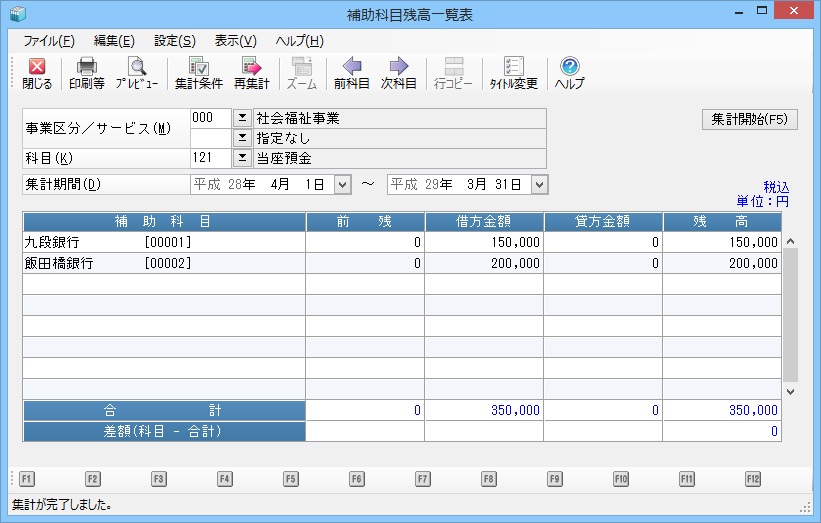Viewport: 821px width, 523px height.
Task: Click the 印刷等 print icon
Action: (86, 74)
